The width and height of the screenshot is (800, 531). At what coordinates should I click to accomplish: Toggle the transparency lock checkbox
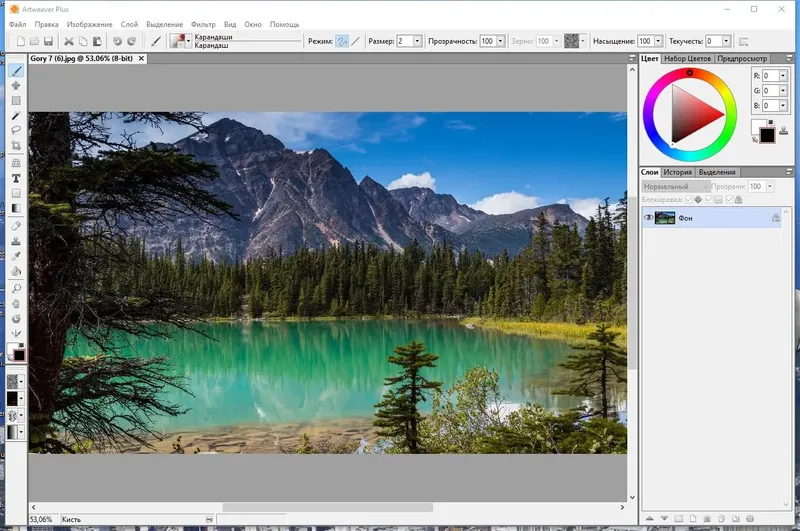(x=689, y=199)
